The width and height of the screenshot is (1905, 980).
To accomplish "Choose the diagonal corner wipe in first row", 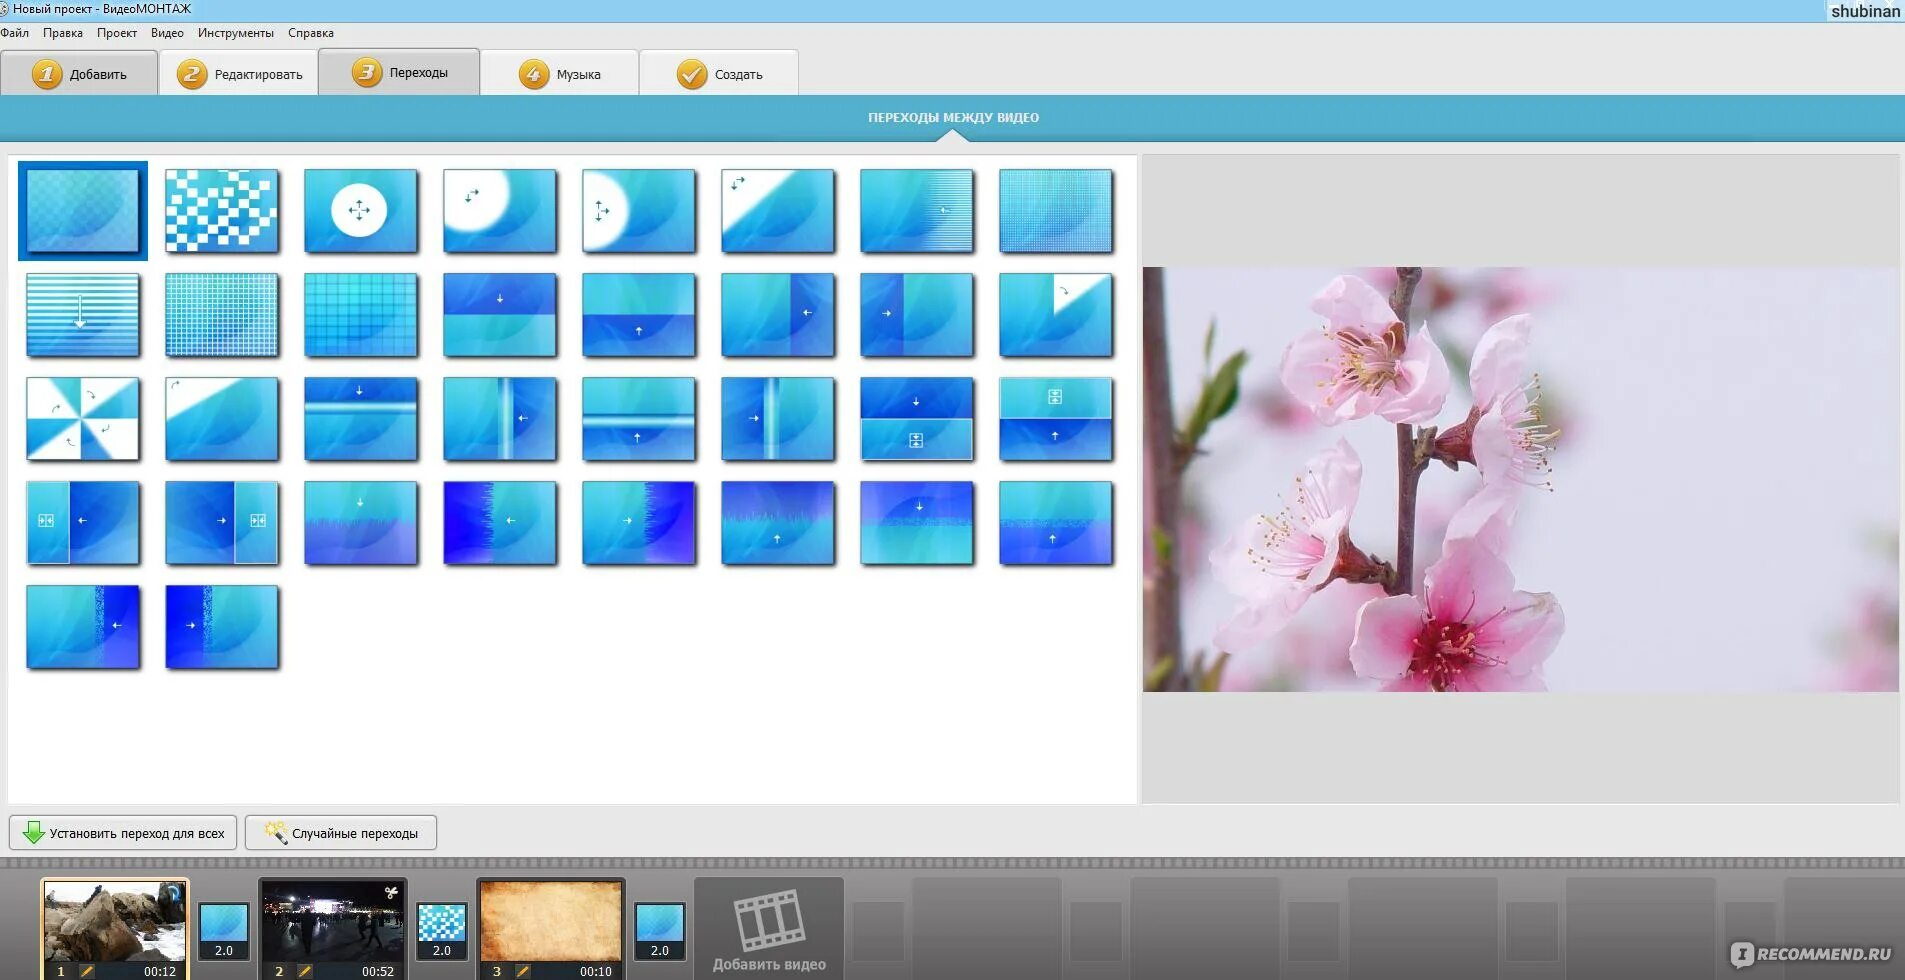I will [x=778, y=211].
